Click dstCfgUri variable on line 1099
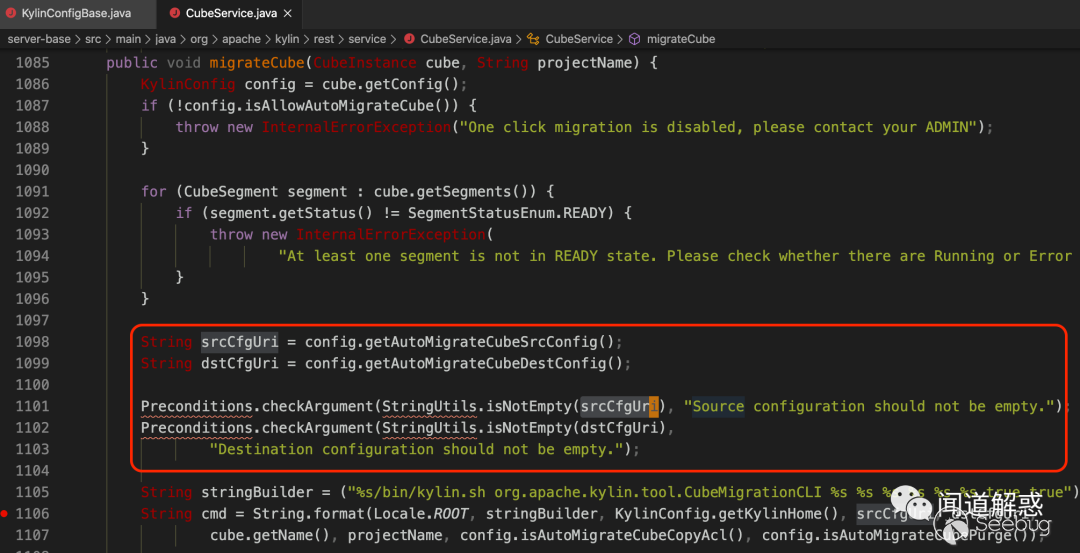 pos(240,364)
